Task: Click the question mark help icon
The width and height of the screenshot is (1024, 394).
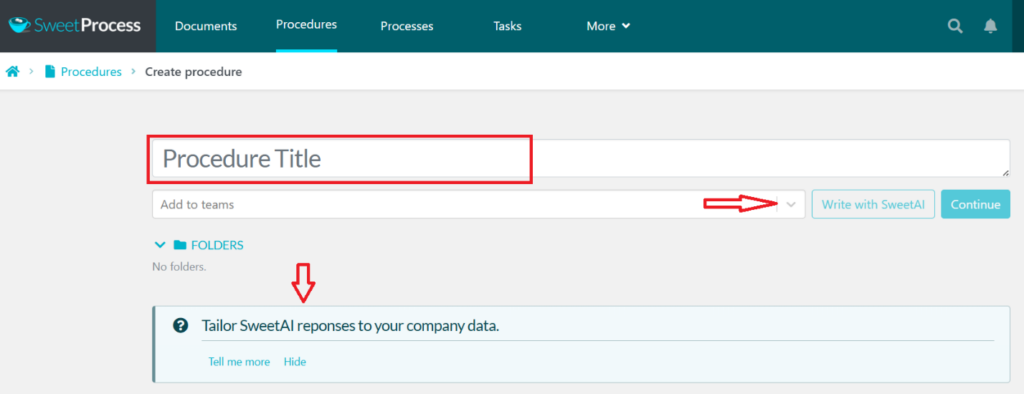Action: (x=180, y=325)
